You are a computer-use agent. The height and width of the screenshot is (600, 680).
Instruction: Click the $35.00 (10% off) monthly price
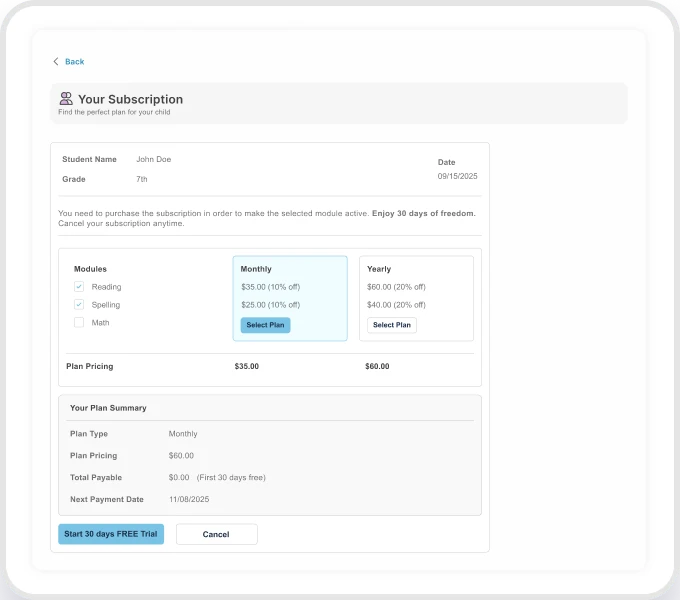coord(270,287)
